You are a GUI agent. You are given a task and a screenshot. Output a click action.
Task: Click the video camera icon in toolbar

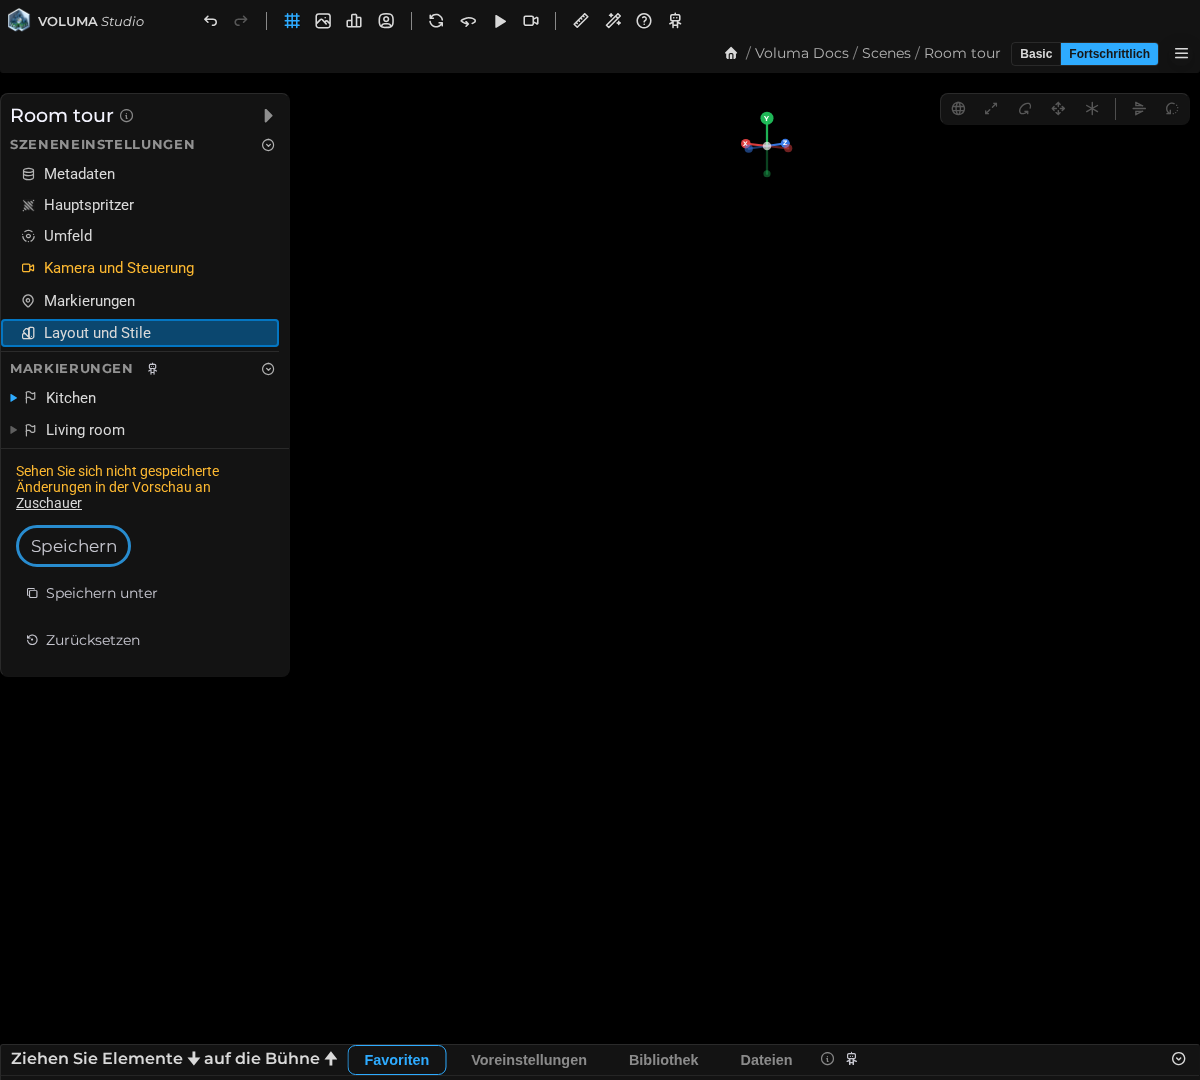tap(531, 21)
